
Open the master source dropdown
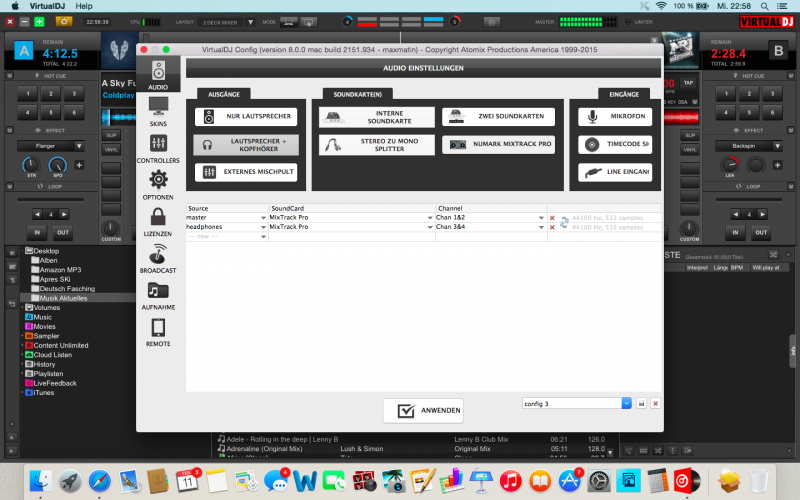(263, 218)
